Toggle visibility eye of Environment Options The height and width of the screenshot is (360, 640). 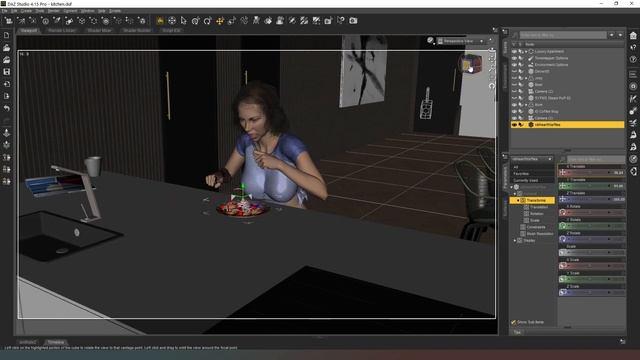coord(514,65)
